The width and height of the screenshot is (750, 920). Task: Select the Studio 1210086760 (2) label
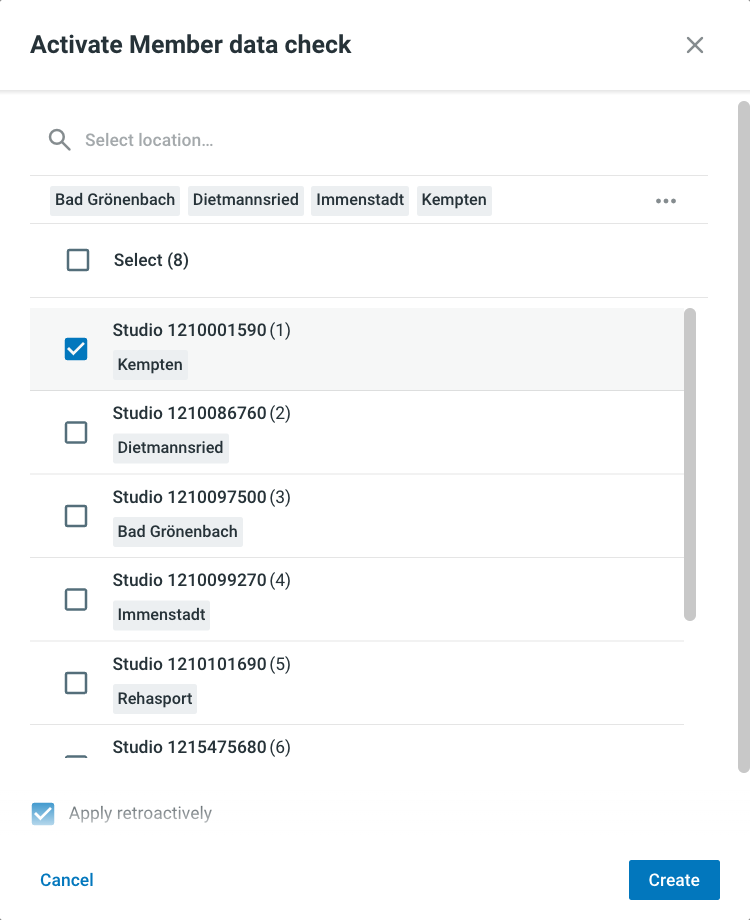201,414
